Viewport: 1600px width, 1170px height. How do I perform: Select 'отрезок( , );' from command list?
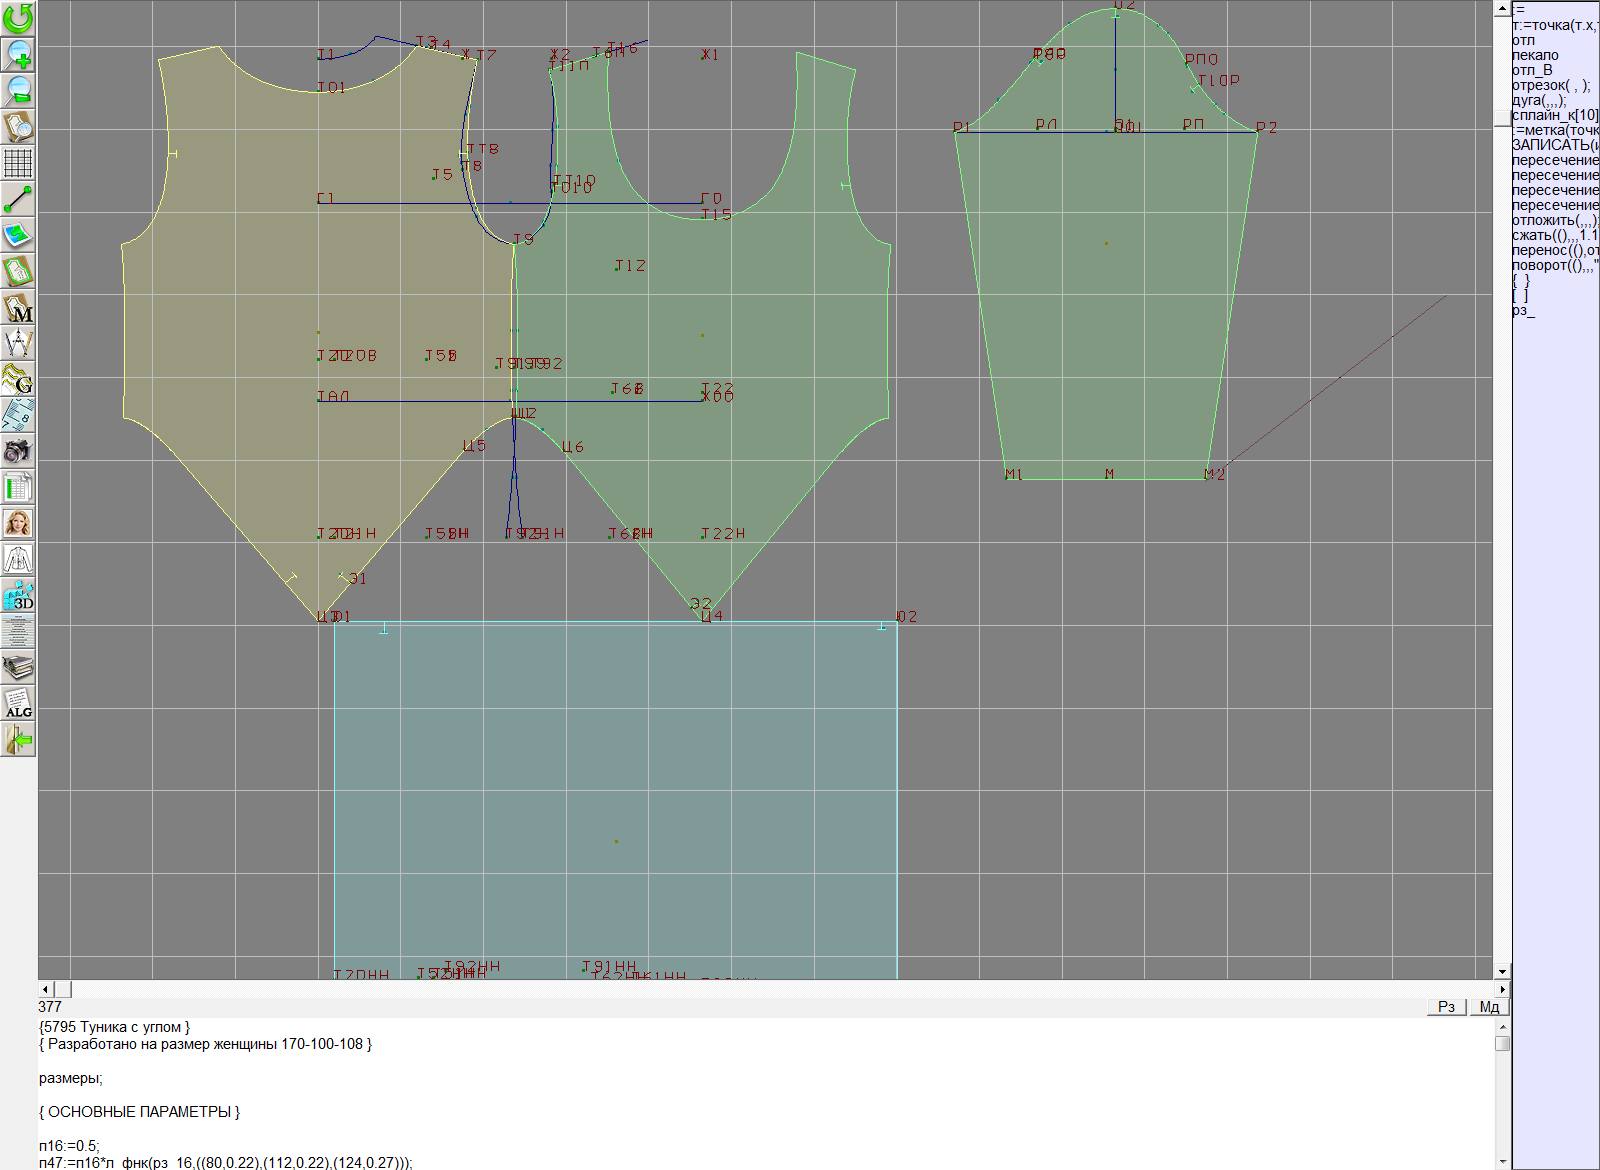tap(1551, 85)
